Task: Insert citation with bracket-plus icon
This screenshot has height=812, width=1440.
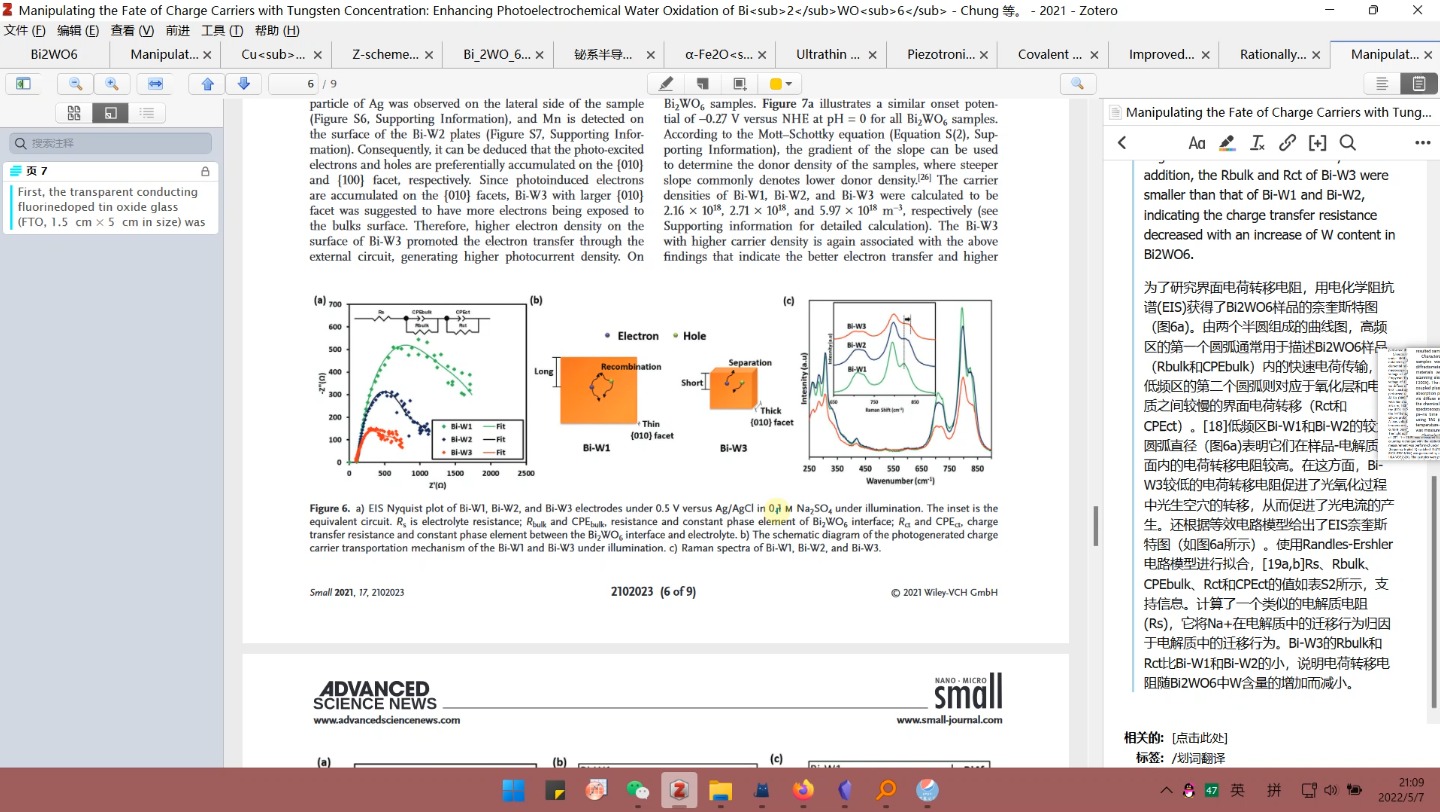Action: 1318,143
